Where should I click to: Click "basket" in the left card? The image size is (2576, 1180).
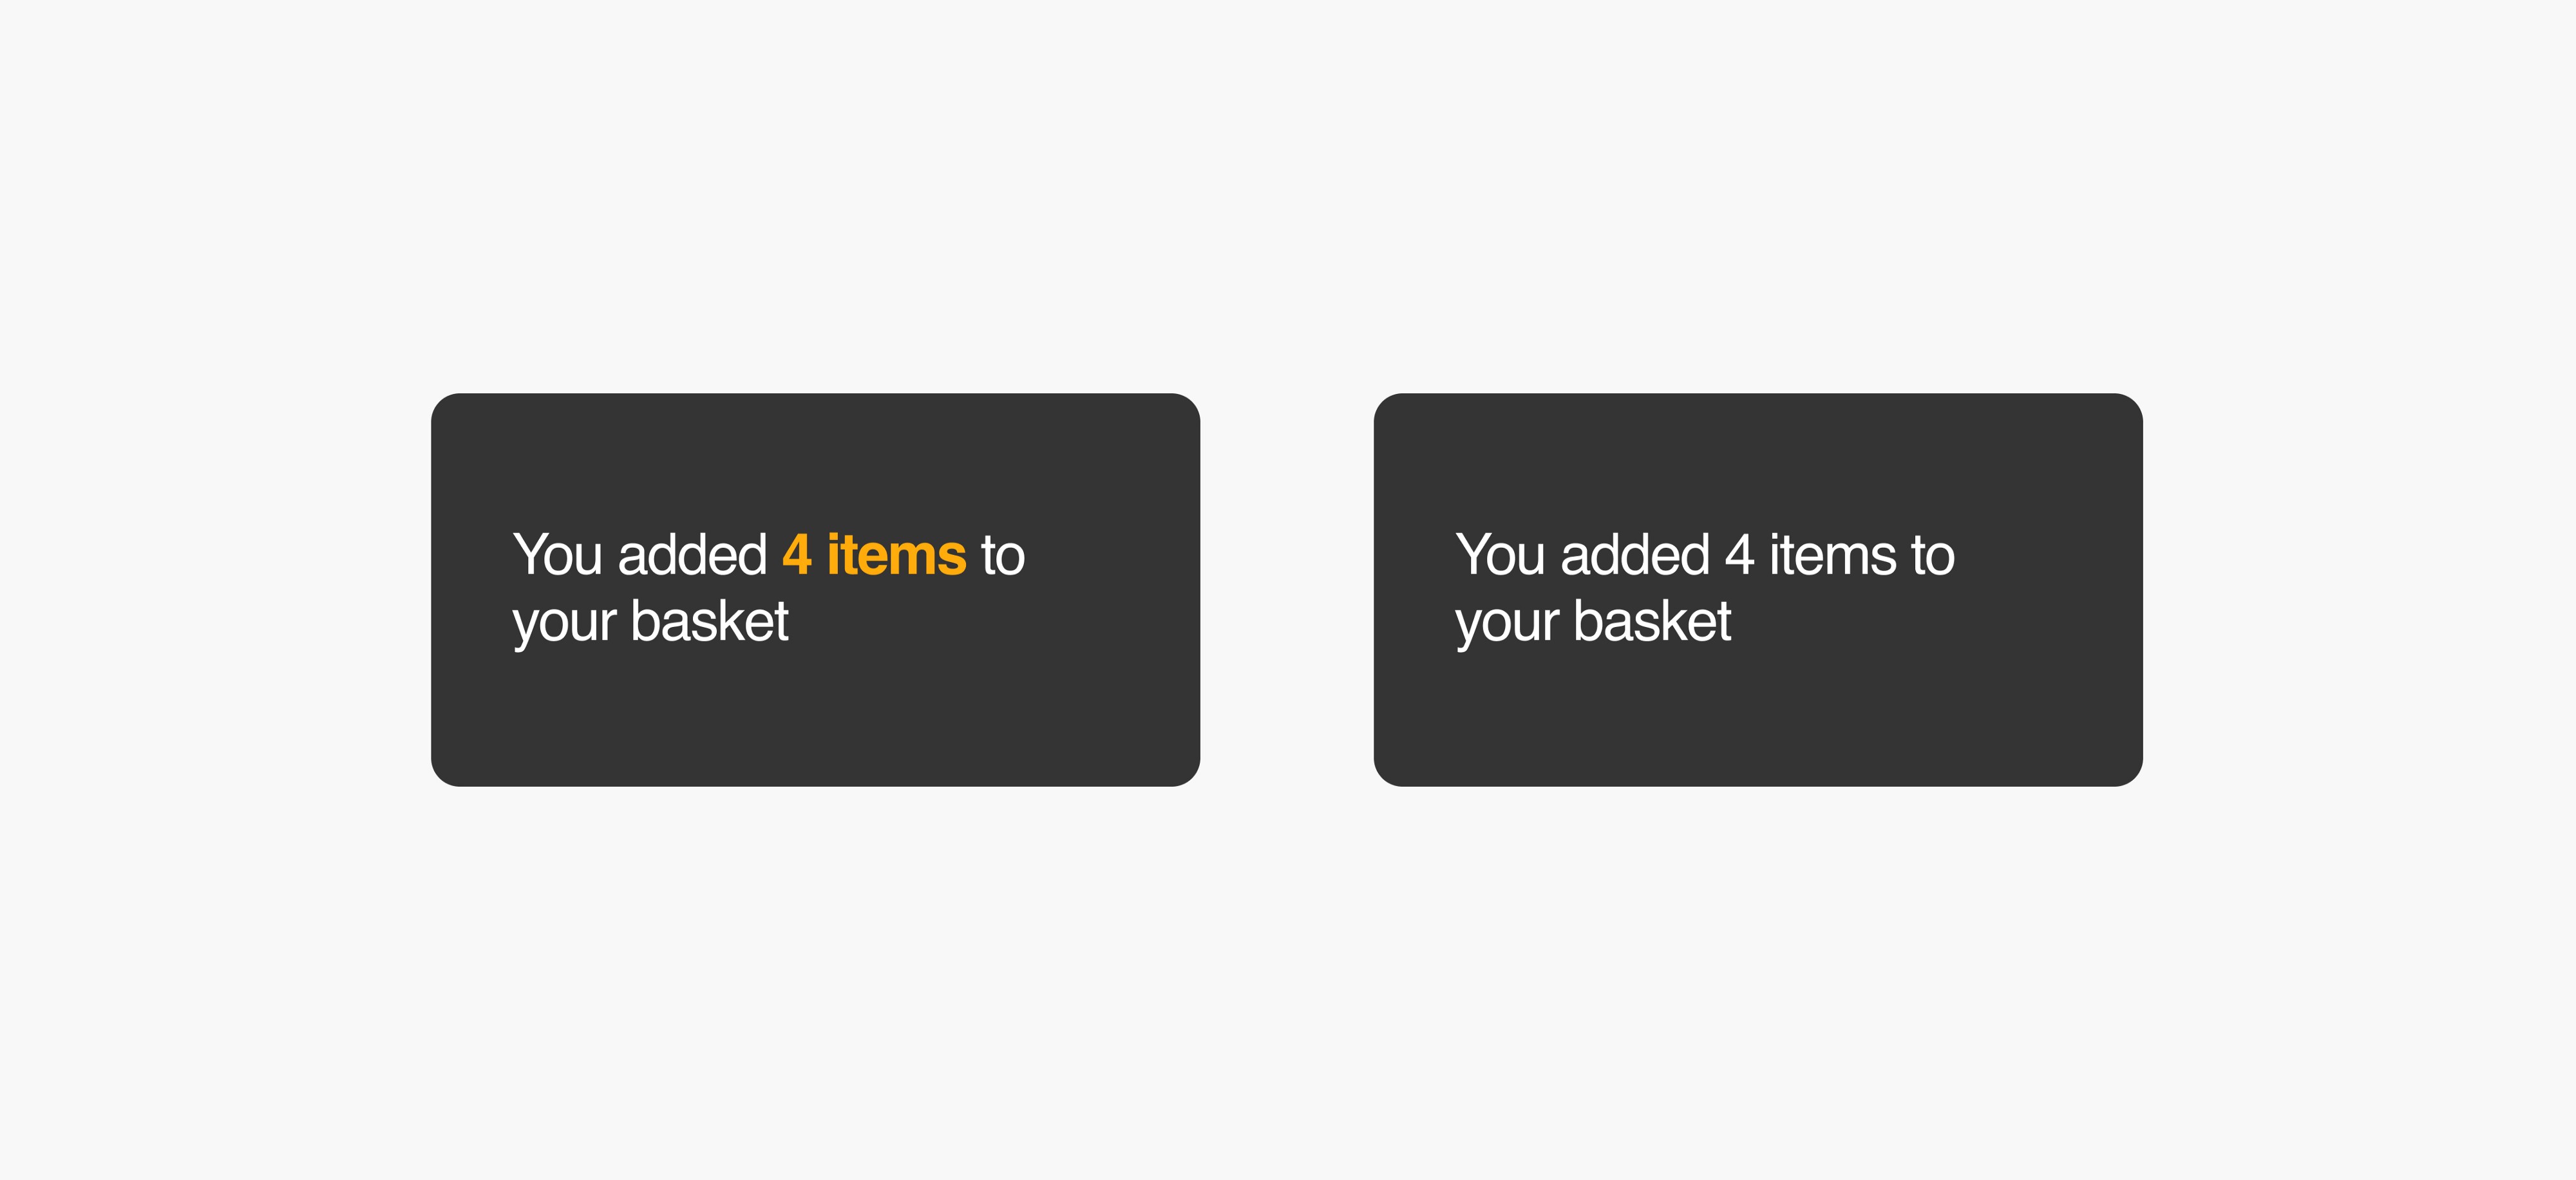click(x=710, y=621)
